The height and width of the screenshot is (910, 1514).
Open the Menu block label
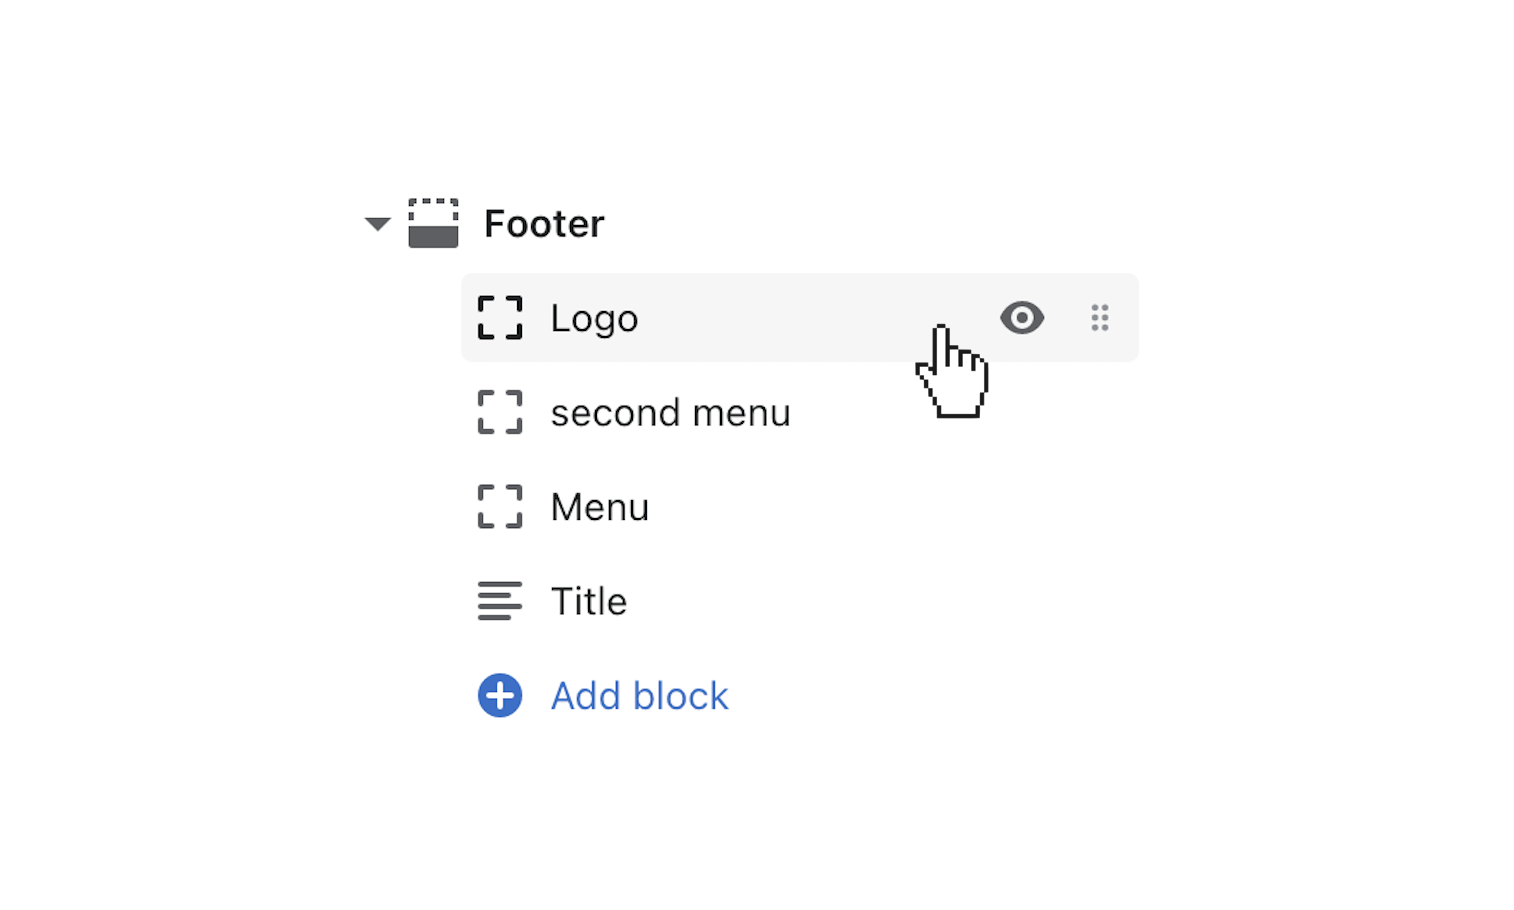click(600, 508)
